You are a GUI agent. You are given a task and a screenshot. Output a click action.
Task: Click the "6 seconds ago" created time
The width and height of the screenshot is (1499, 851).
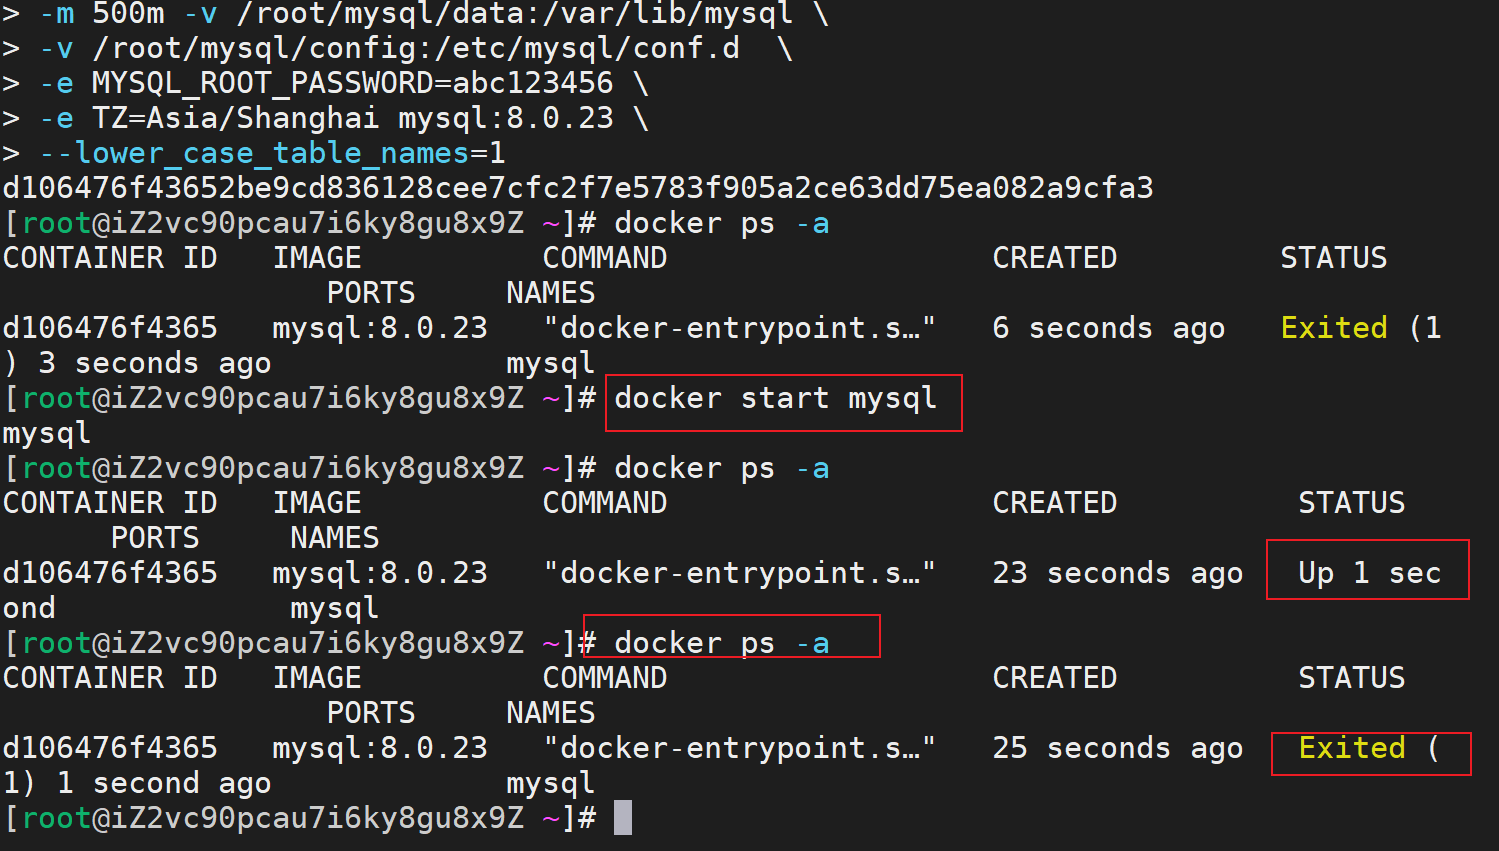pyautogui.click(x=1108, y=328)
